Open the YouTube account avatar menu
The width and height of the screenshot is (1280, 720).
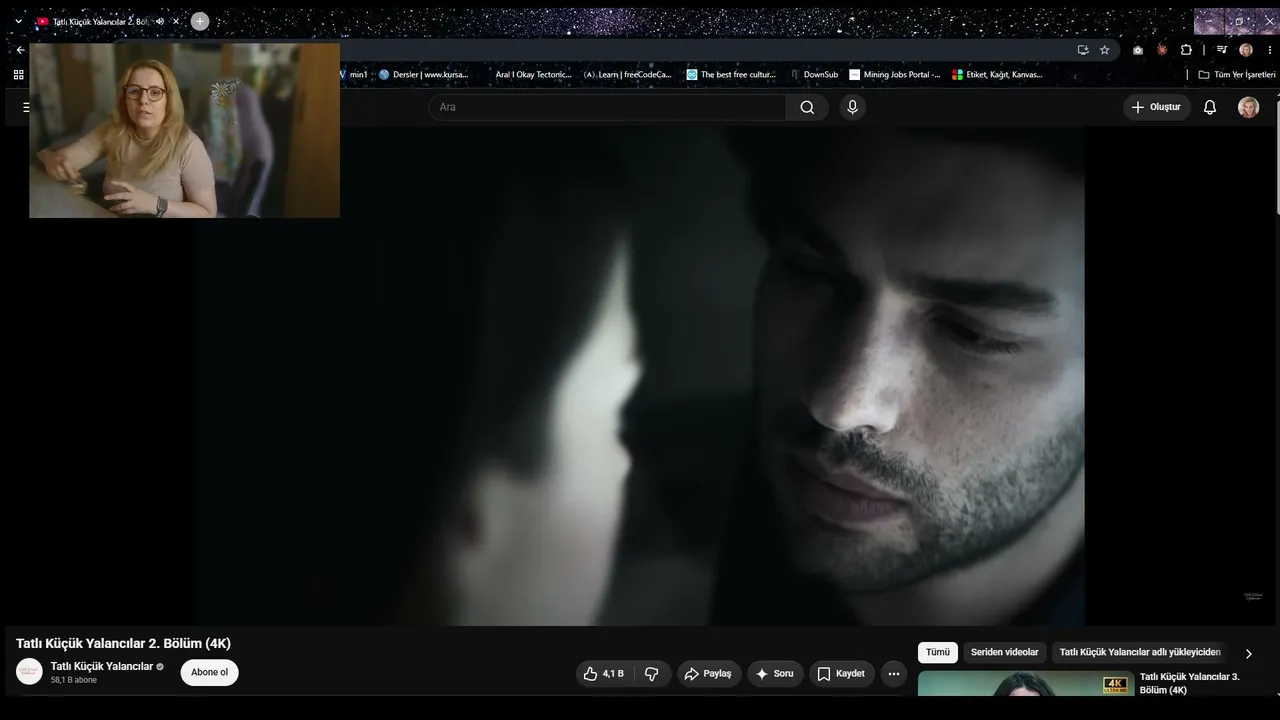pyautogui.click(x=1248, y=107)
